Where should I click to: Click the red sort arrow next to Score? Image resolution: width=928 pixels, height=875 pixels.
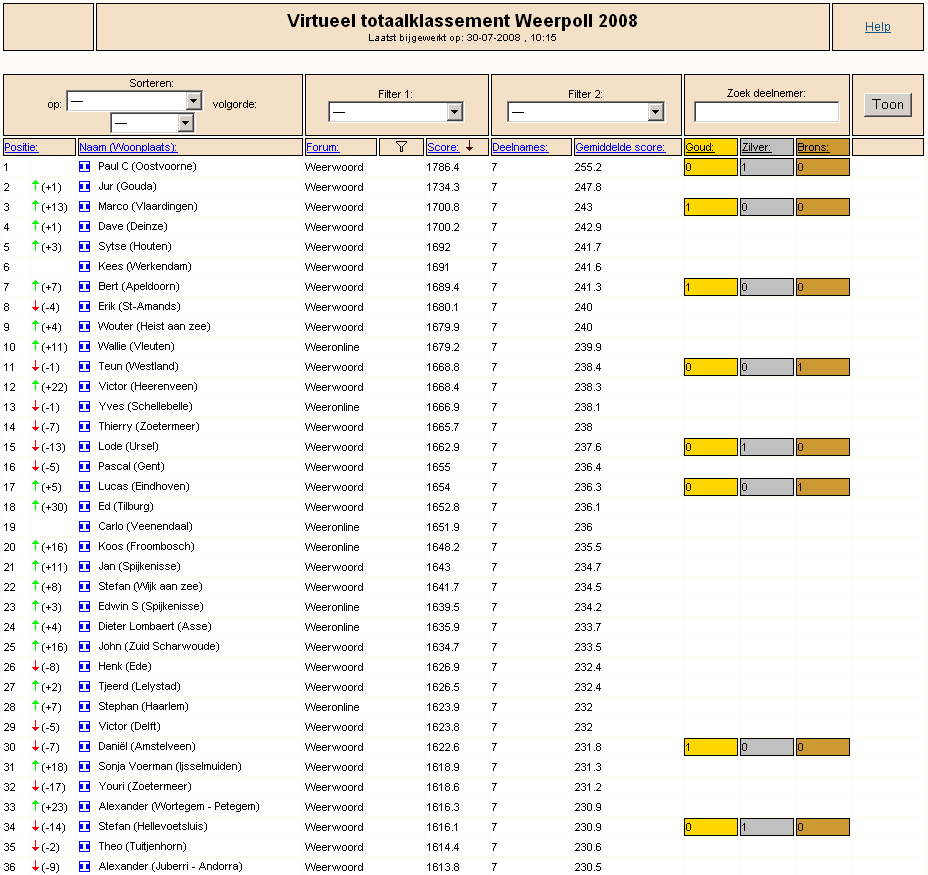pos(469,146)
